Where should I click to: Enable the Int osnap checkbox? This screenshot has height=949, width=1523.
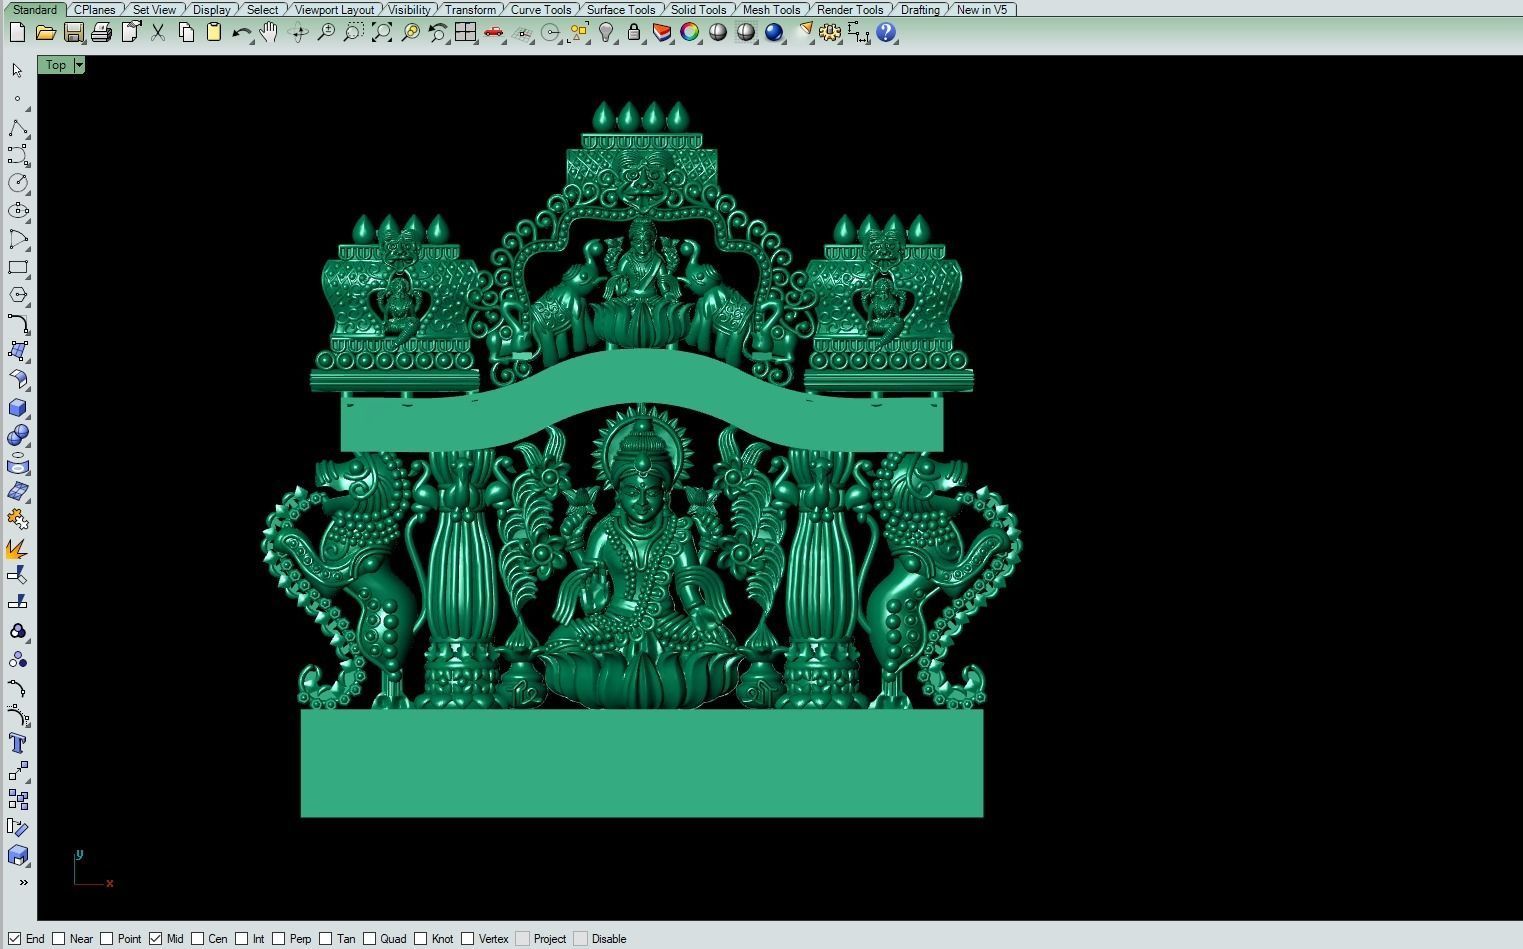(242, 938)
